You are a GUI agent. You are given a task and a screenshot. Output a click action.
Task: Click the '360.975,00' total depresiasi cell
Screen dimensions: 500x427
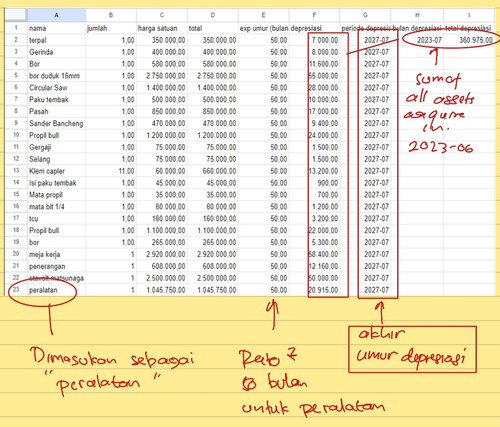click(x=469, y=40)
